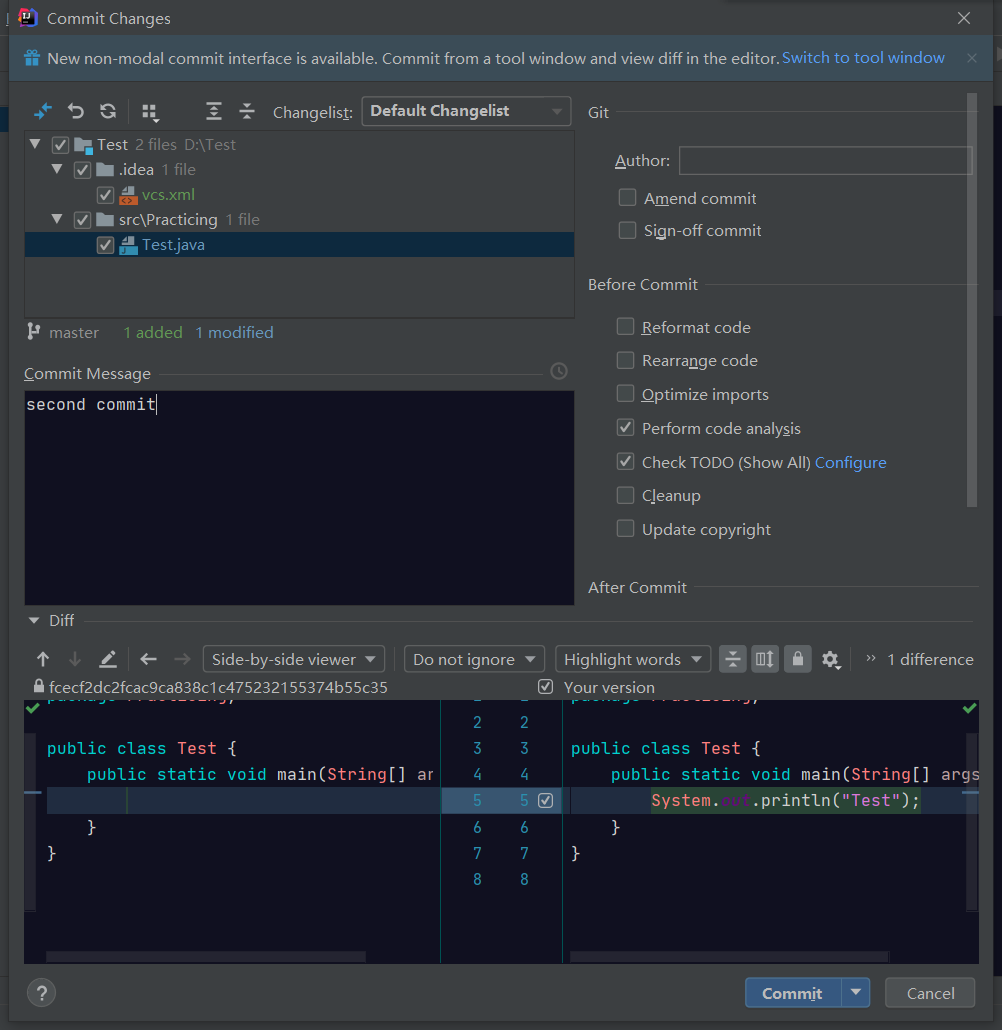Click the options panel vertical scrollbar
1002x1030 pixels.
[972, 300]
